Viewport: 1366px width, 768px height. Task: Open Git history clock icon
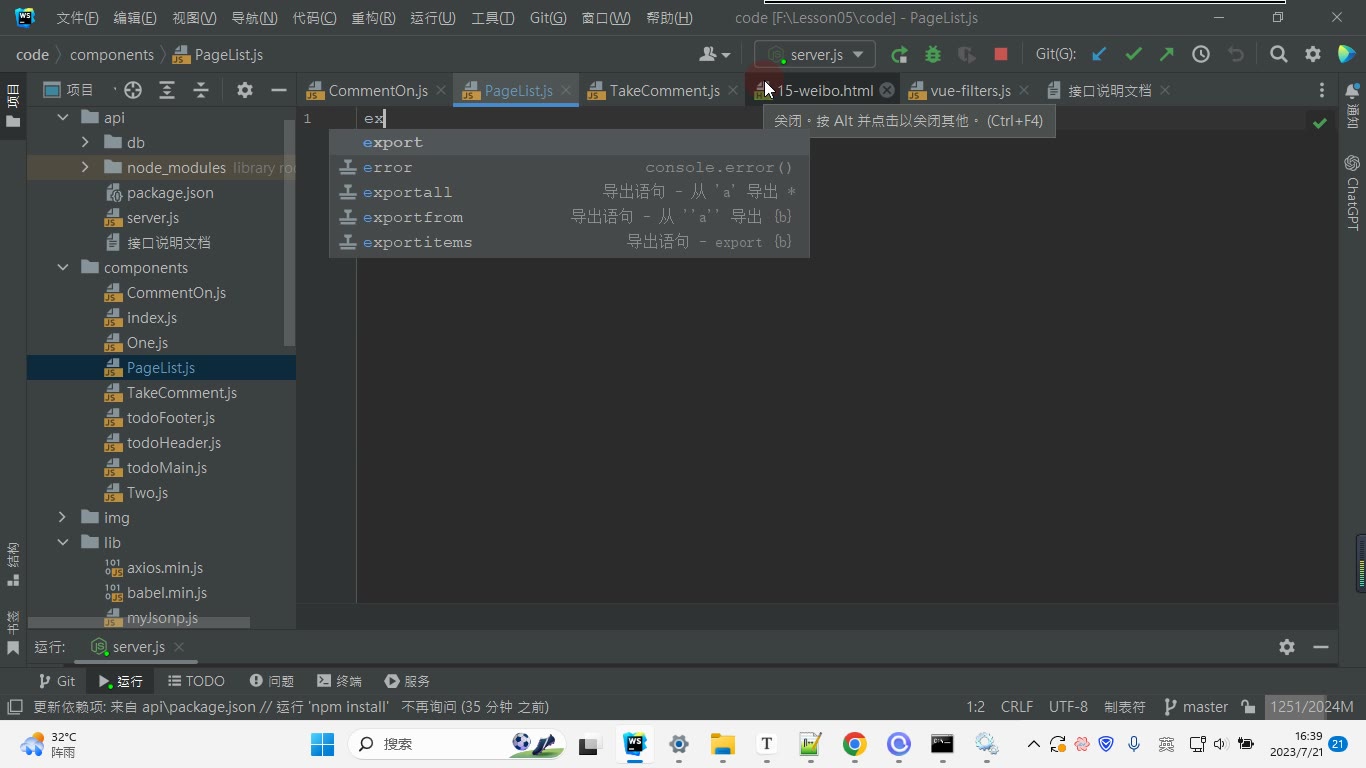coord(1201,55)
